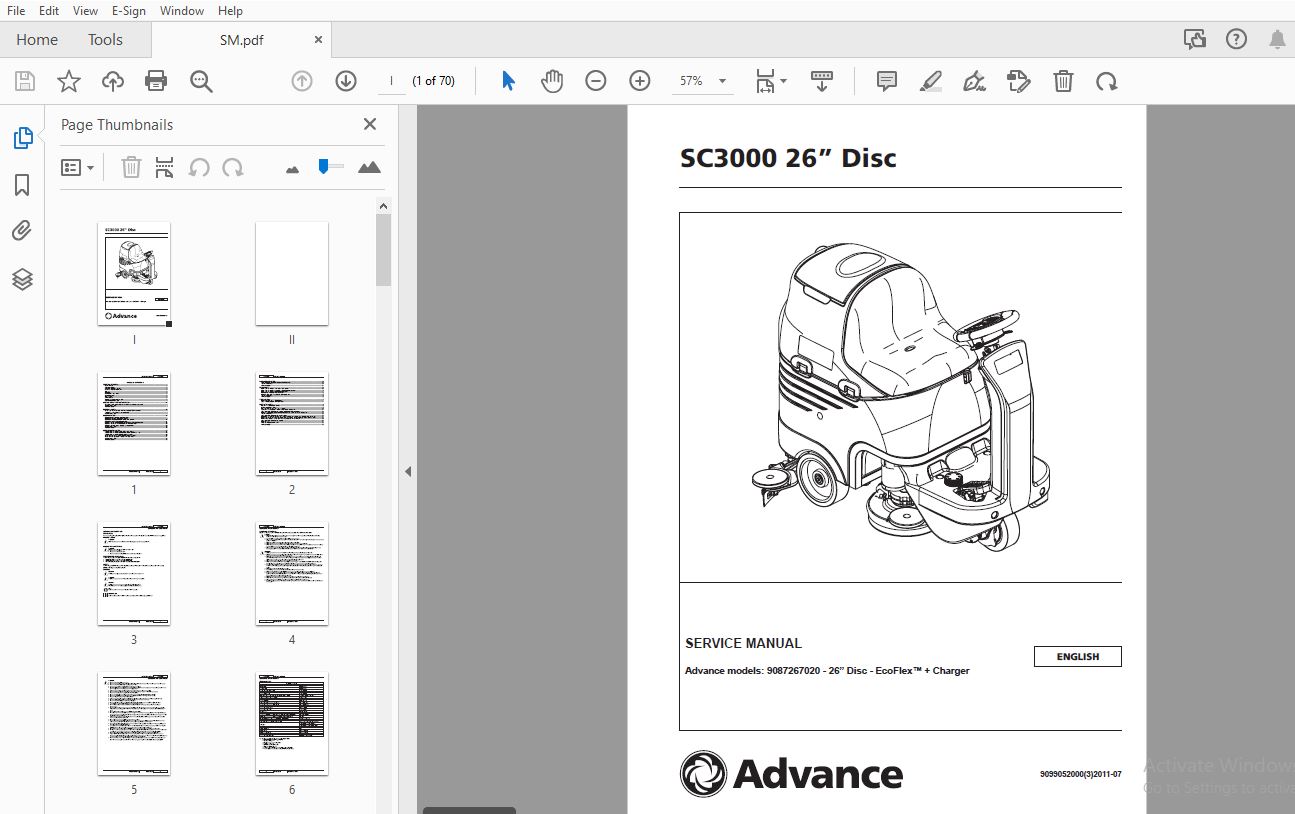Select the SM.pdf document tab
Viewport: 1295px width, 814px height.
(241, 40)
